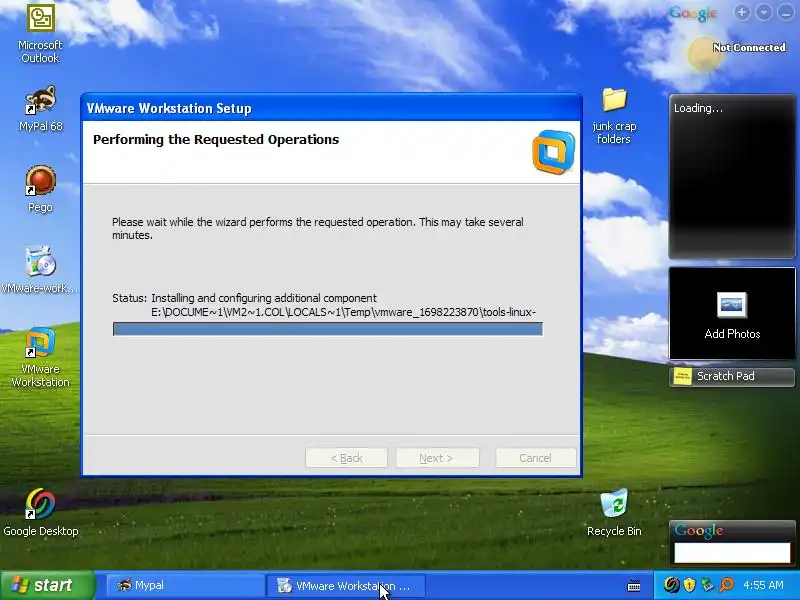This screenshot has height=600, width=800.
Task: Select the VMware Workstation desktop shortcut
Action: tap(40, 358)
